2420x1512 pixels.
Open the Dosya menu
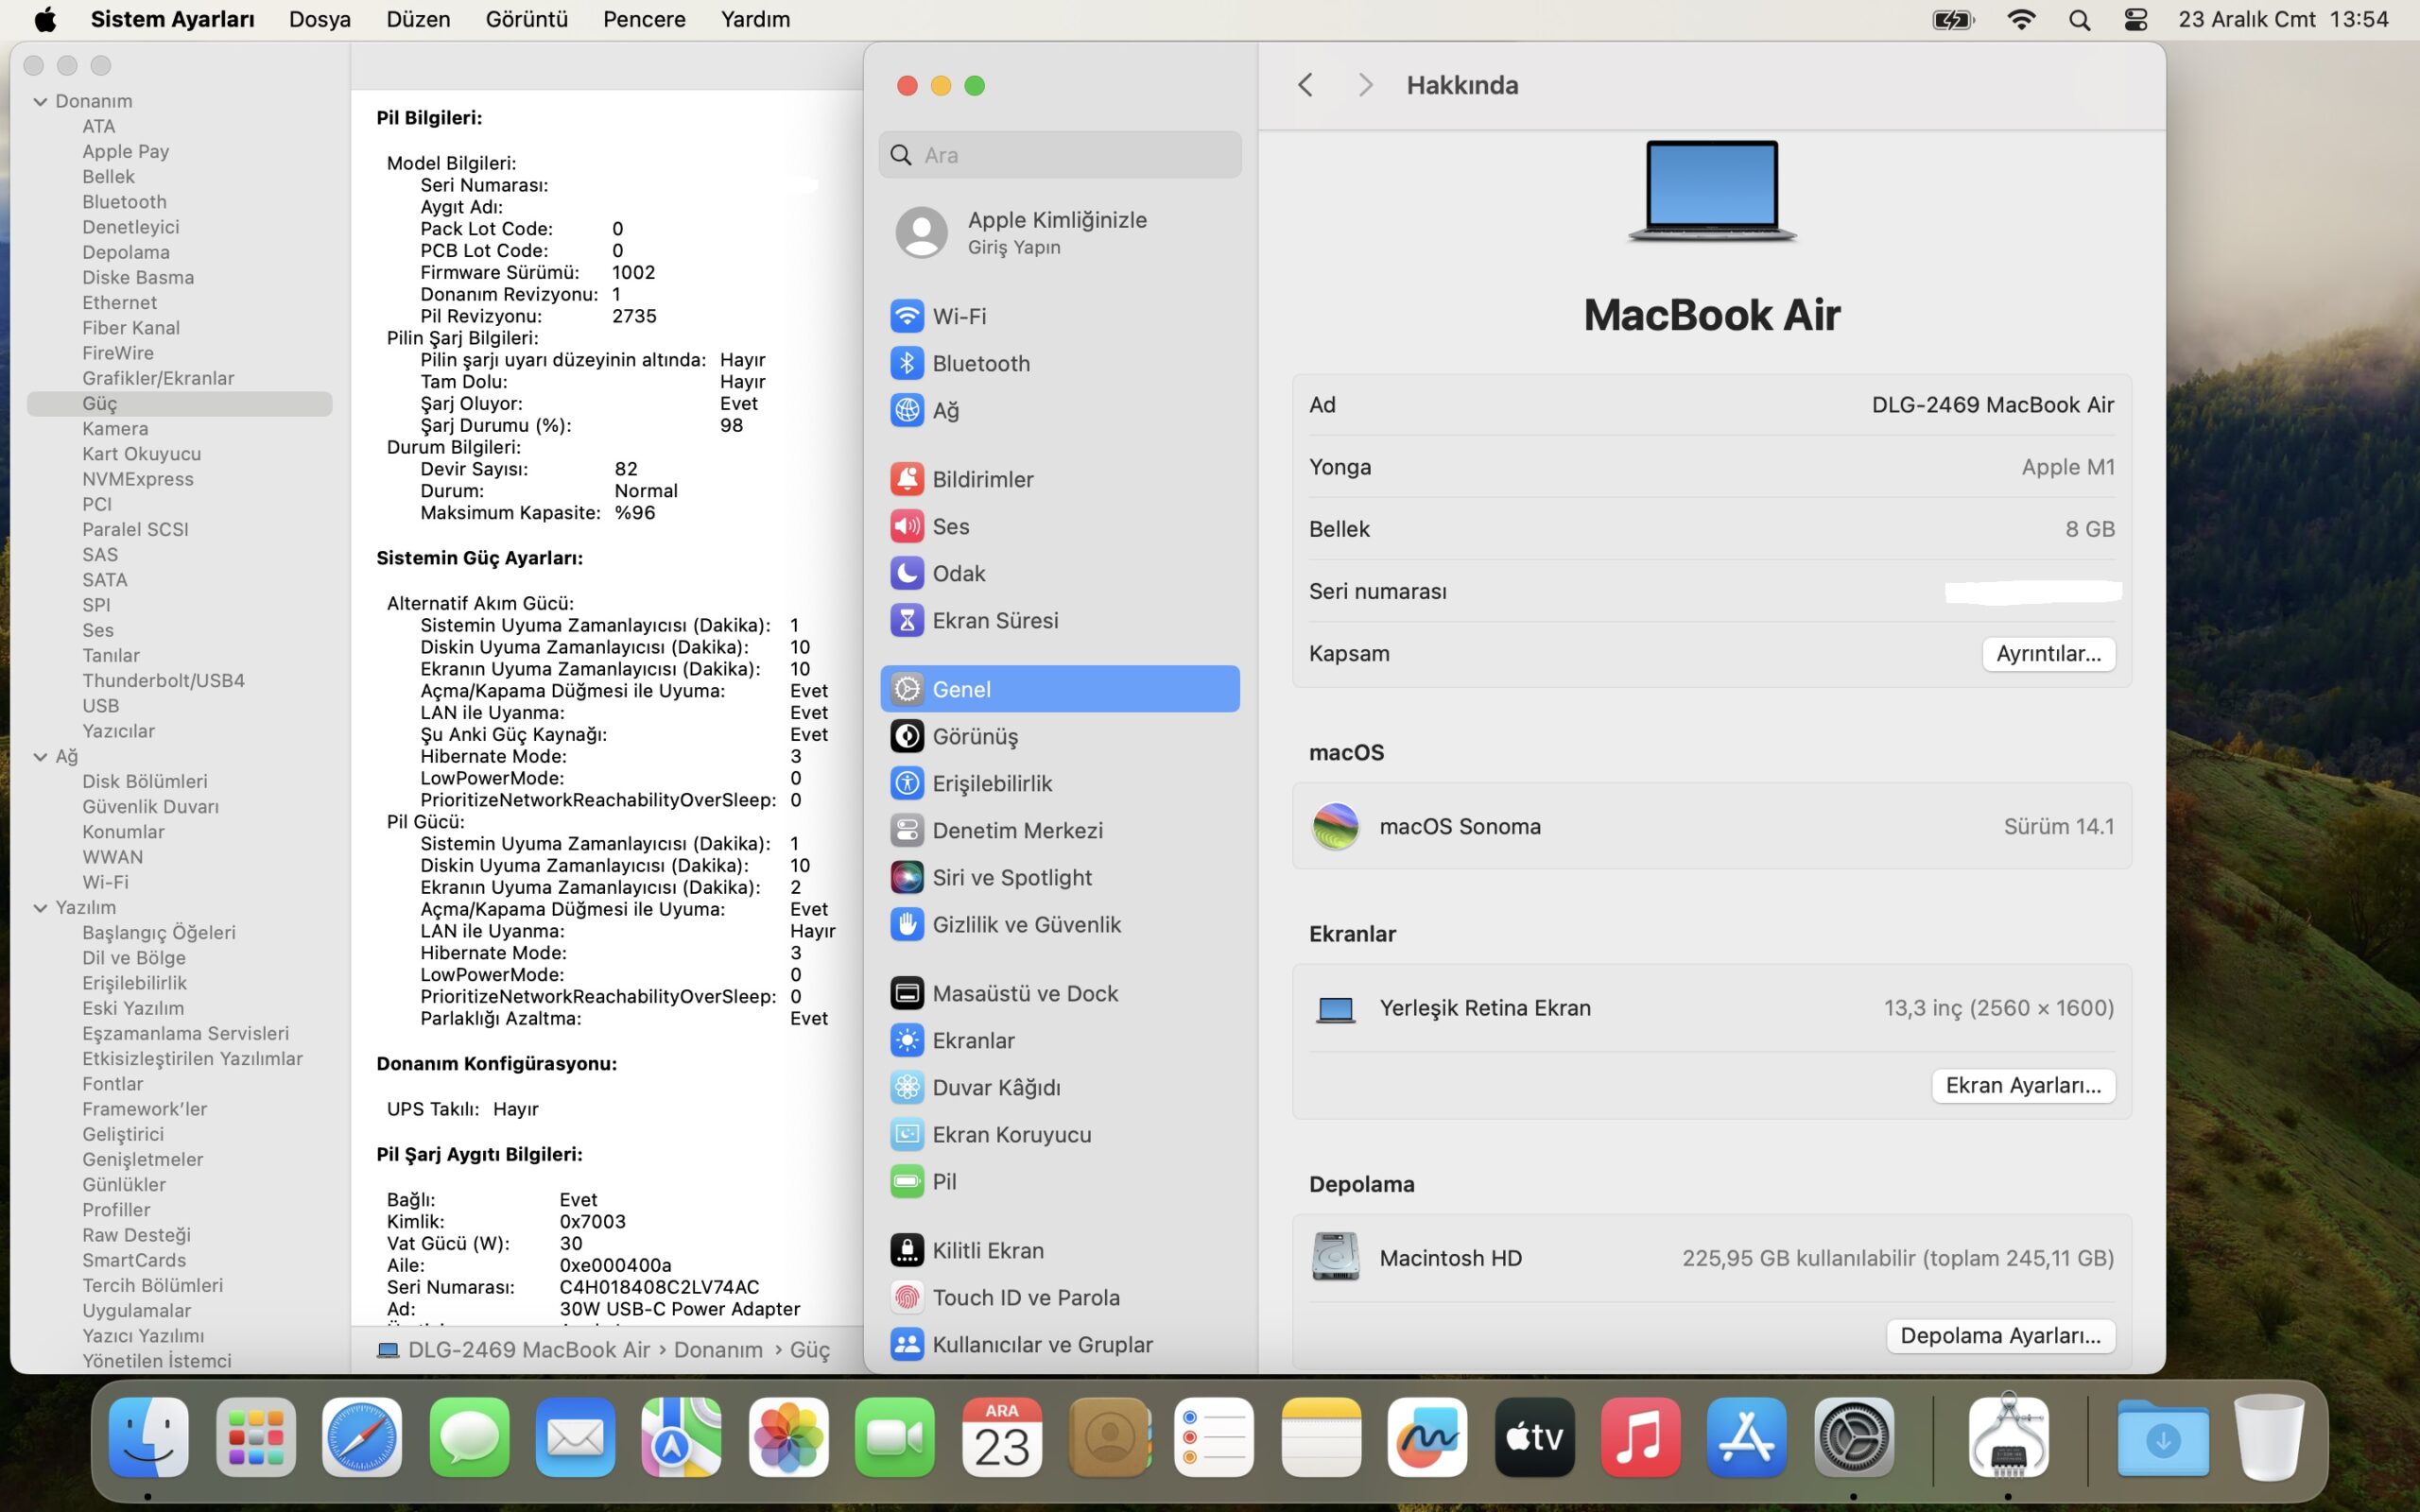(x=320, y=19)
